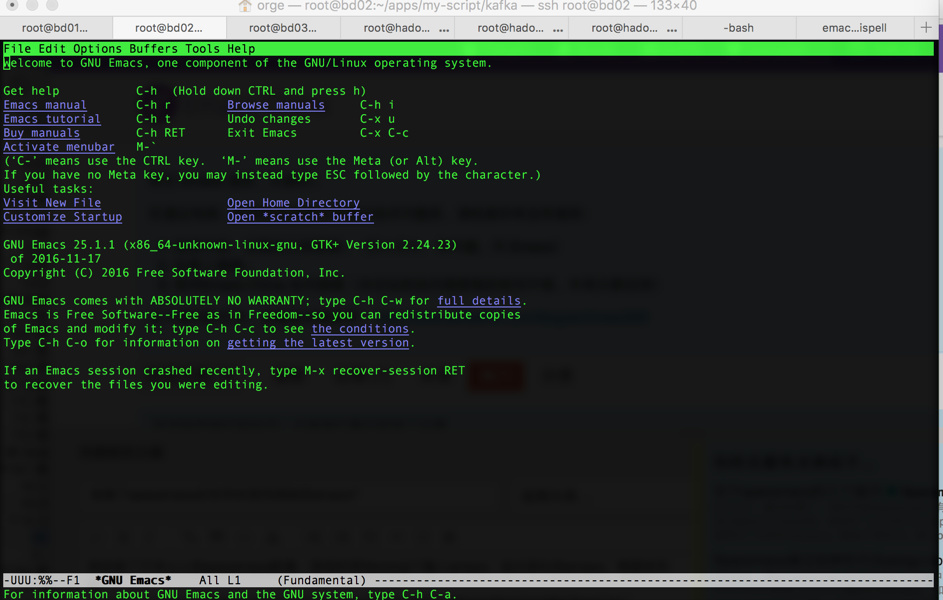Click the Options menu in Emacs
Viewport: 943px width, 600px height.
(x=97, y=49)
